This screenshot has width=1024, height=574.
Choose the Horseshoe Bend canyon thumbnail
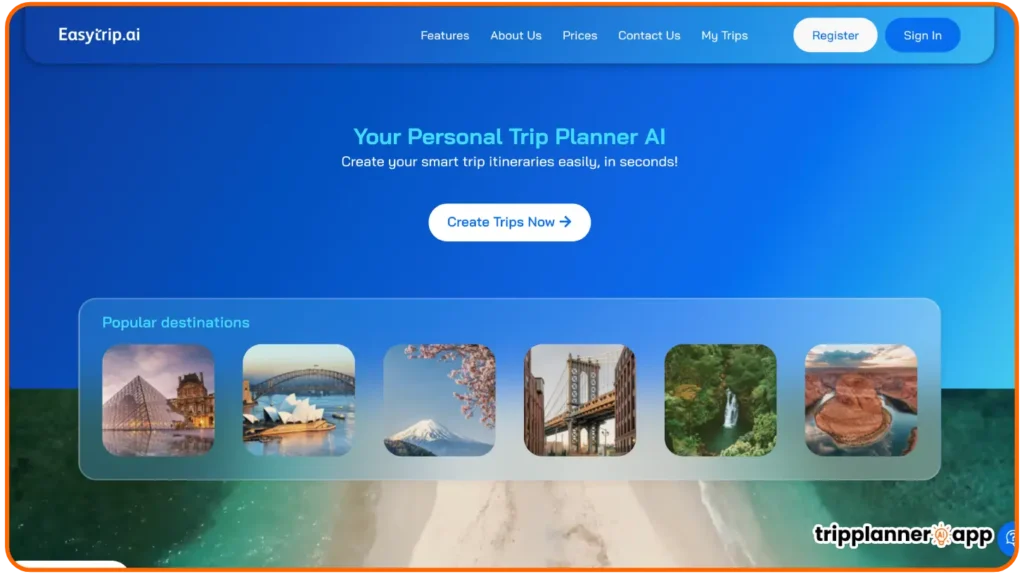[x=861, y=400]
